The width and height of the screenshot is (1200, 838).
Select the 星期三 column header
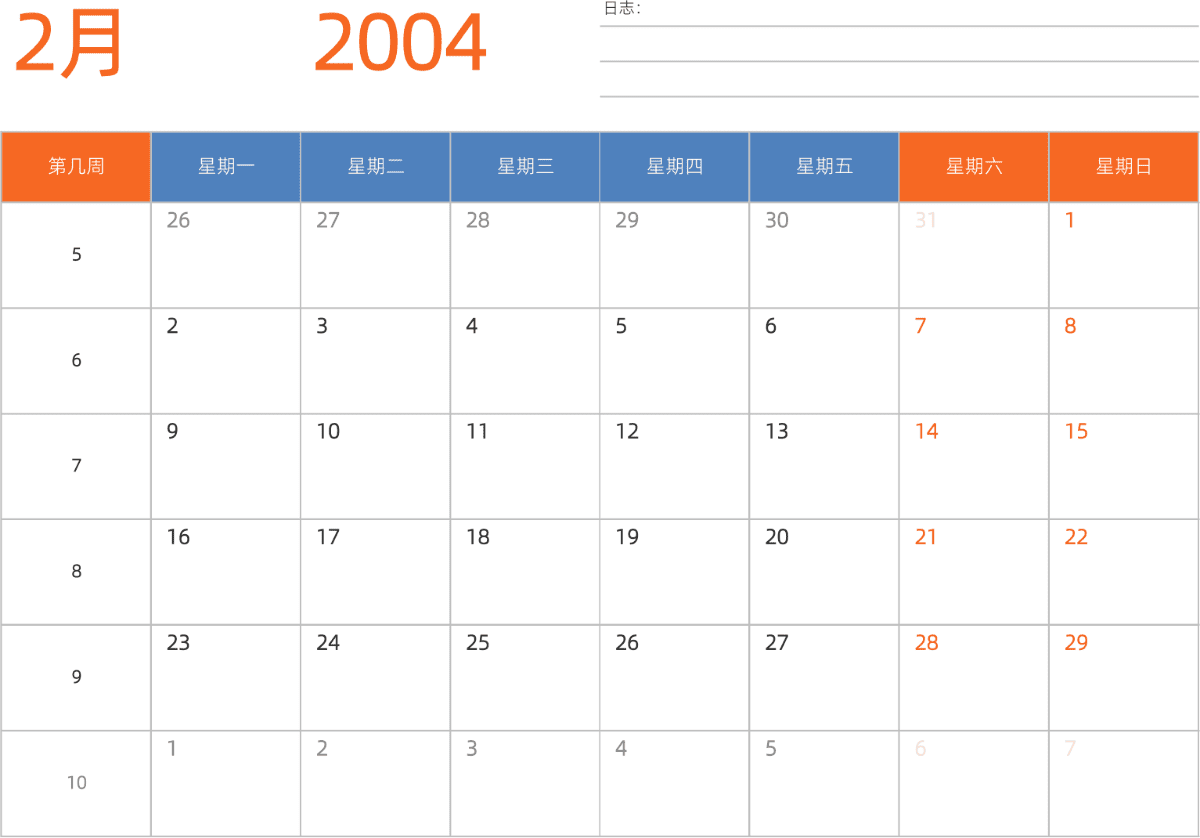pyautogui.click(x=525, y=167)
